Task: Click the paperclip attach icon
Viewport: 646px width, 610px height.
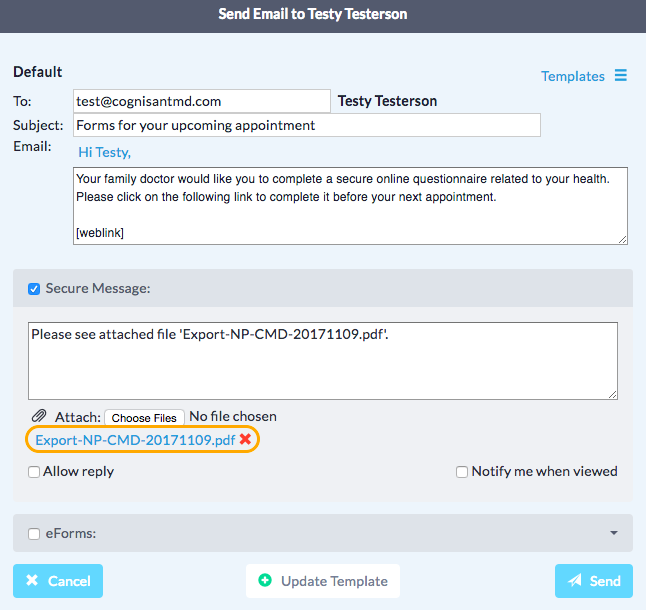Action: 39,417
